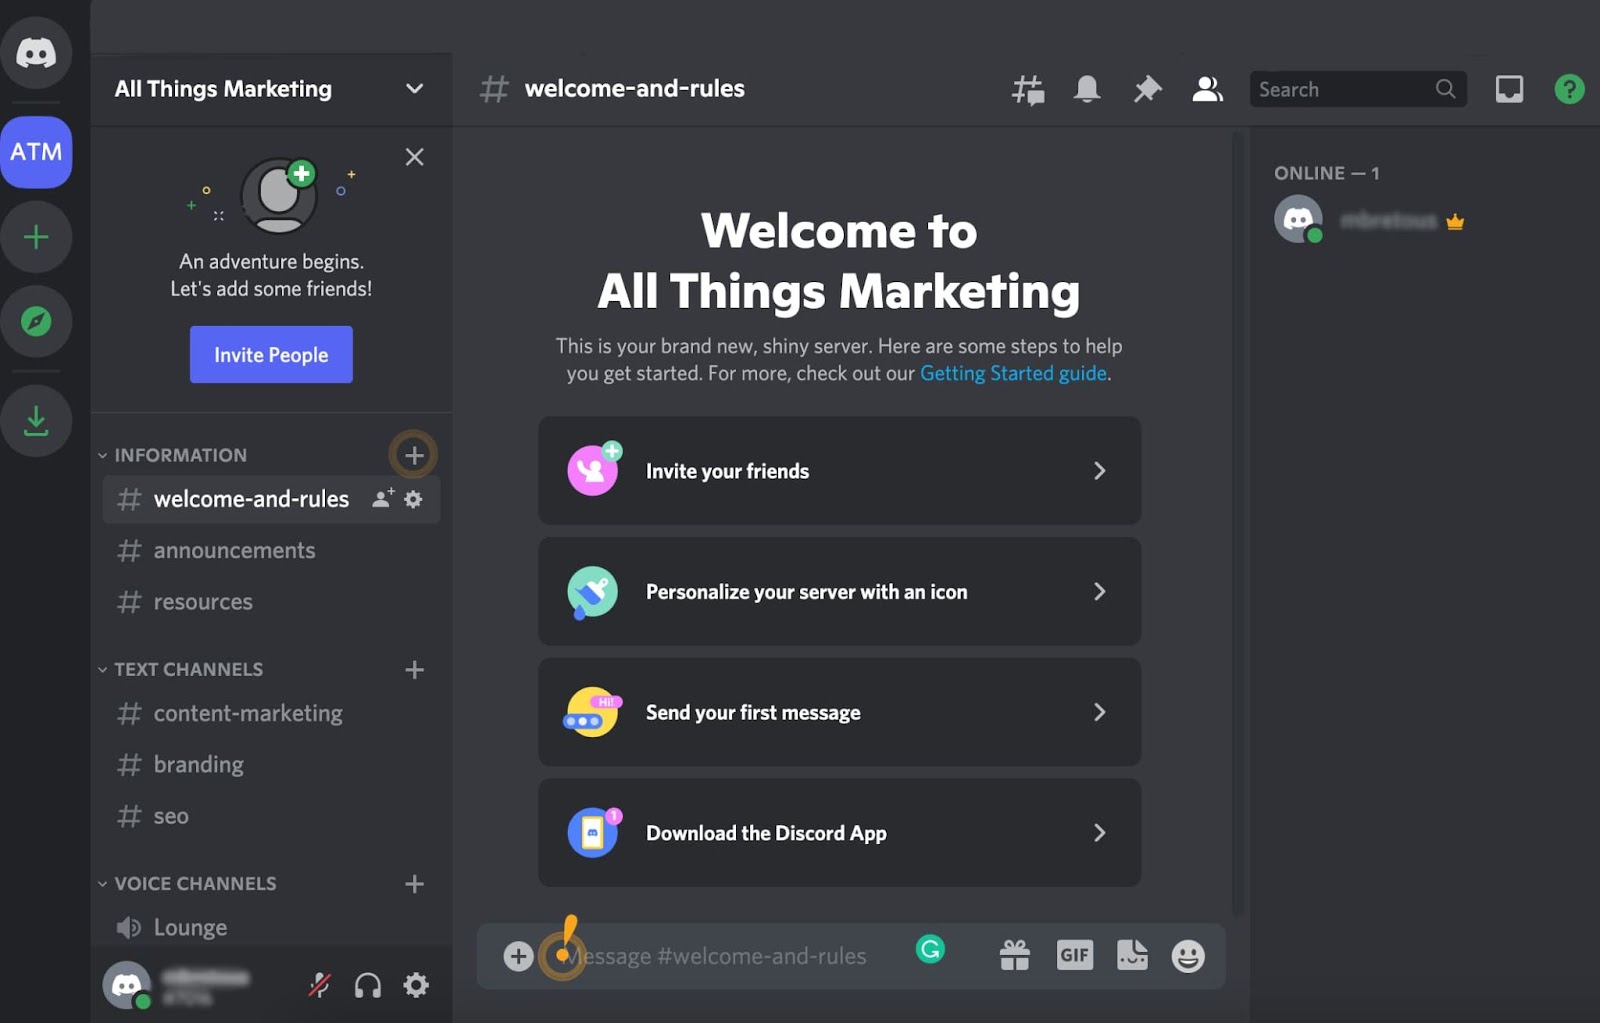Switch to the content-marketing channel
This screenshot has width=1600, height=1023.
(x=248, y=714)
